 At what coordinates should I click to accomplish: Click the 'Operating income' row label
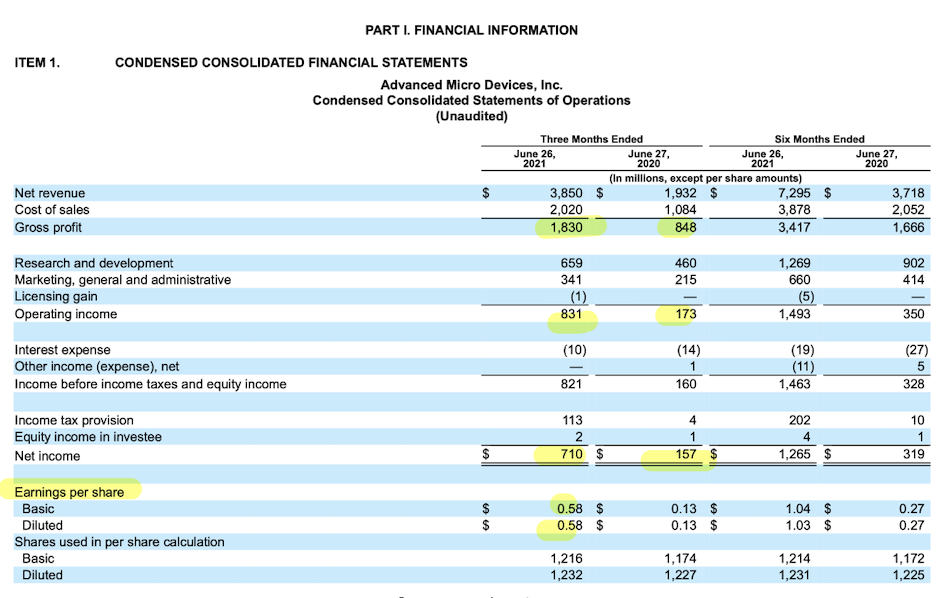[66, 314]
